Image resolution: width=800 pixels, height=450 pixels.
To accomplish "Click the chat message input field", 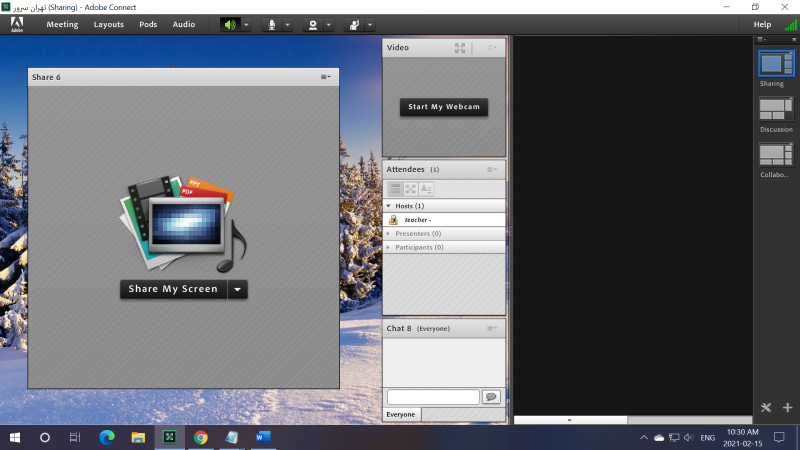I will tap(433, 397).
